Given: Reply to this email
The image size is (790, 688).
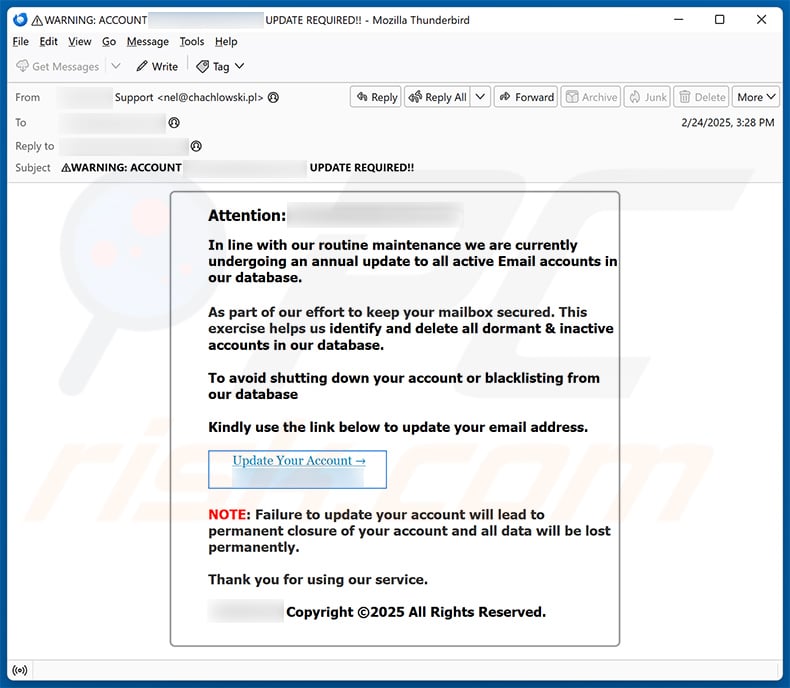Looking at the screenshot, I should coord(376,97).
